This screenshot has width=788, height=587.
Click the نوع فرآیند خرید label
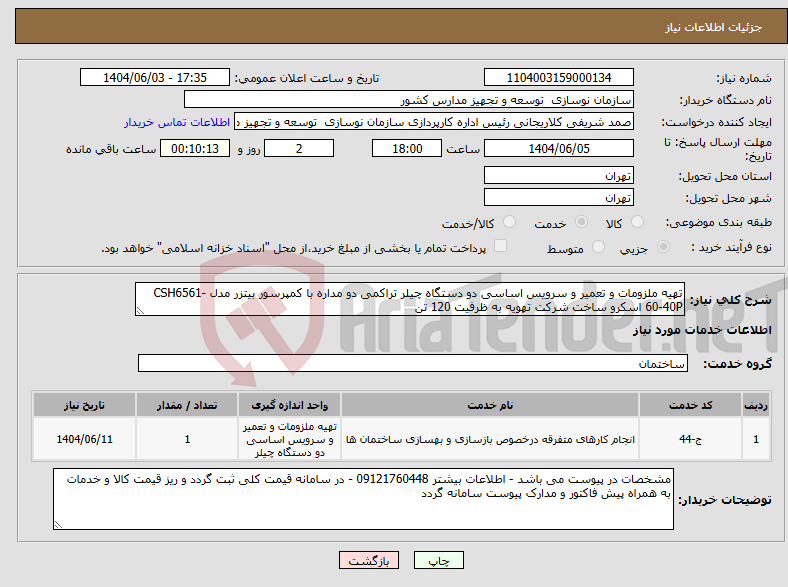click(x=731, y=247)
